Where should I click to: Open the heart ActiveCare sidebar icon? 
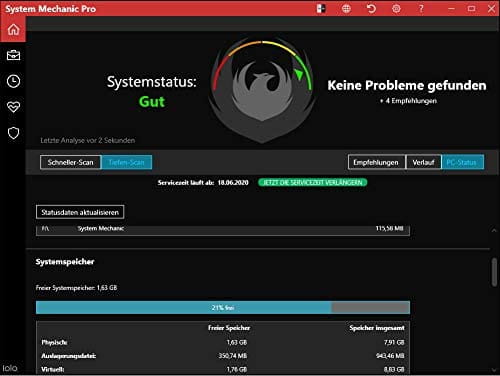click(13, 107)
